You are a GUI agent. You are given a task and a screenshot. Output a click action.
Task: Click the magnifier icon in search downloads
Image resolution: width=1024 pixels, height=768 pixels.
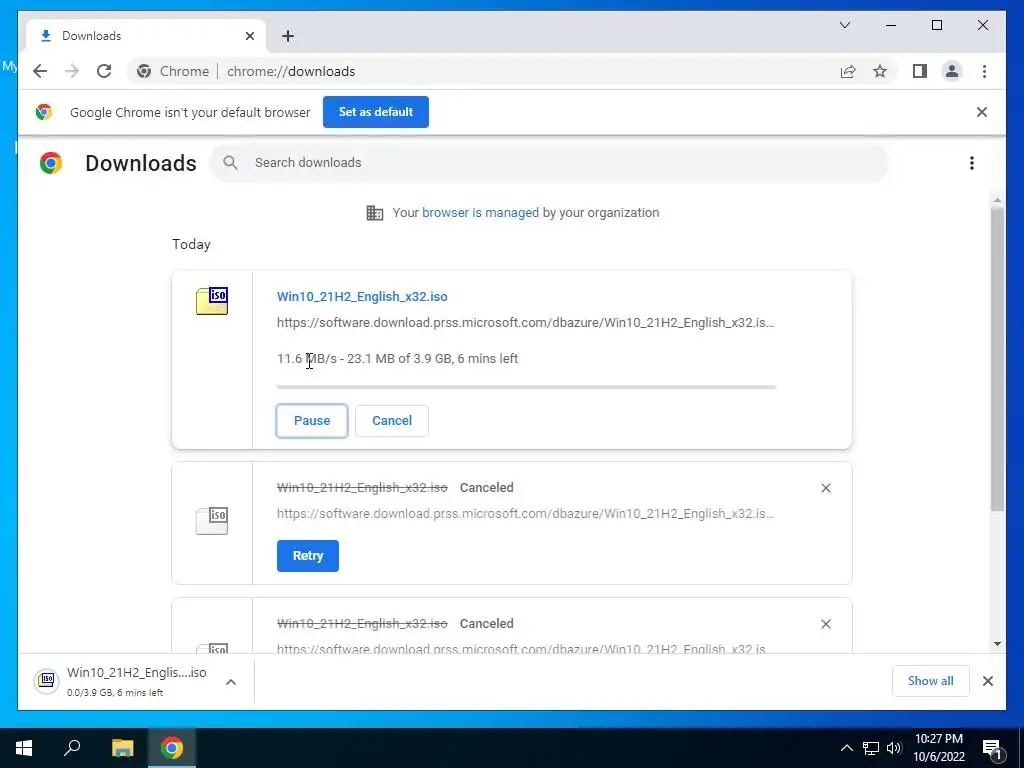pos(230,163)
